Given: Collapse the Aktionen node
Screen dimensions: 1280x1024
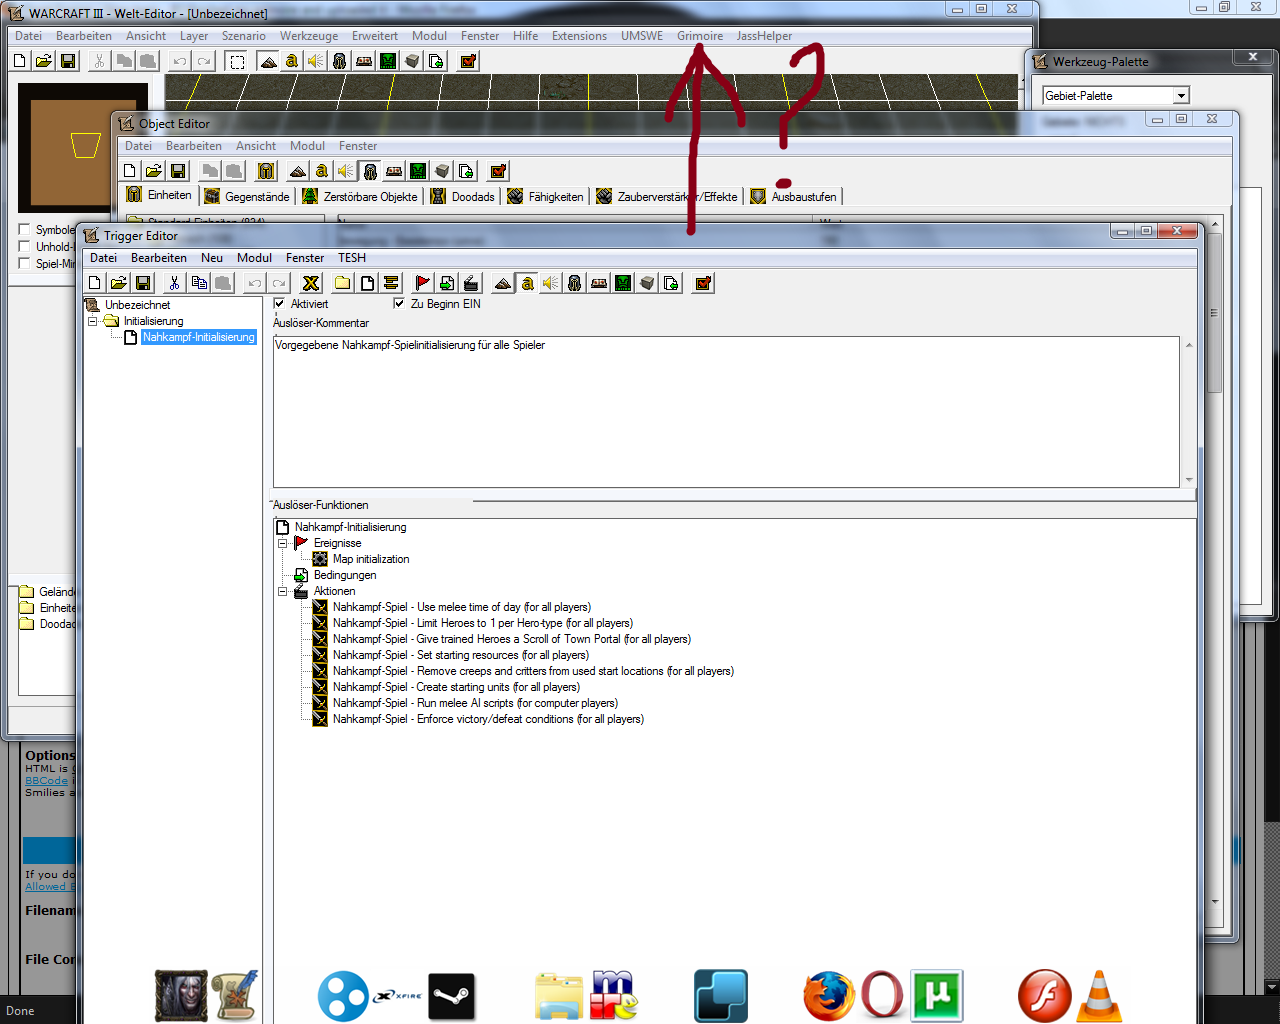Looking at the screenshot, I should (283, 591).
